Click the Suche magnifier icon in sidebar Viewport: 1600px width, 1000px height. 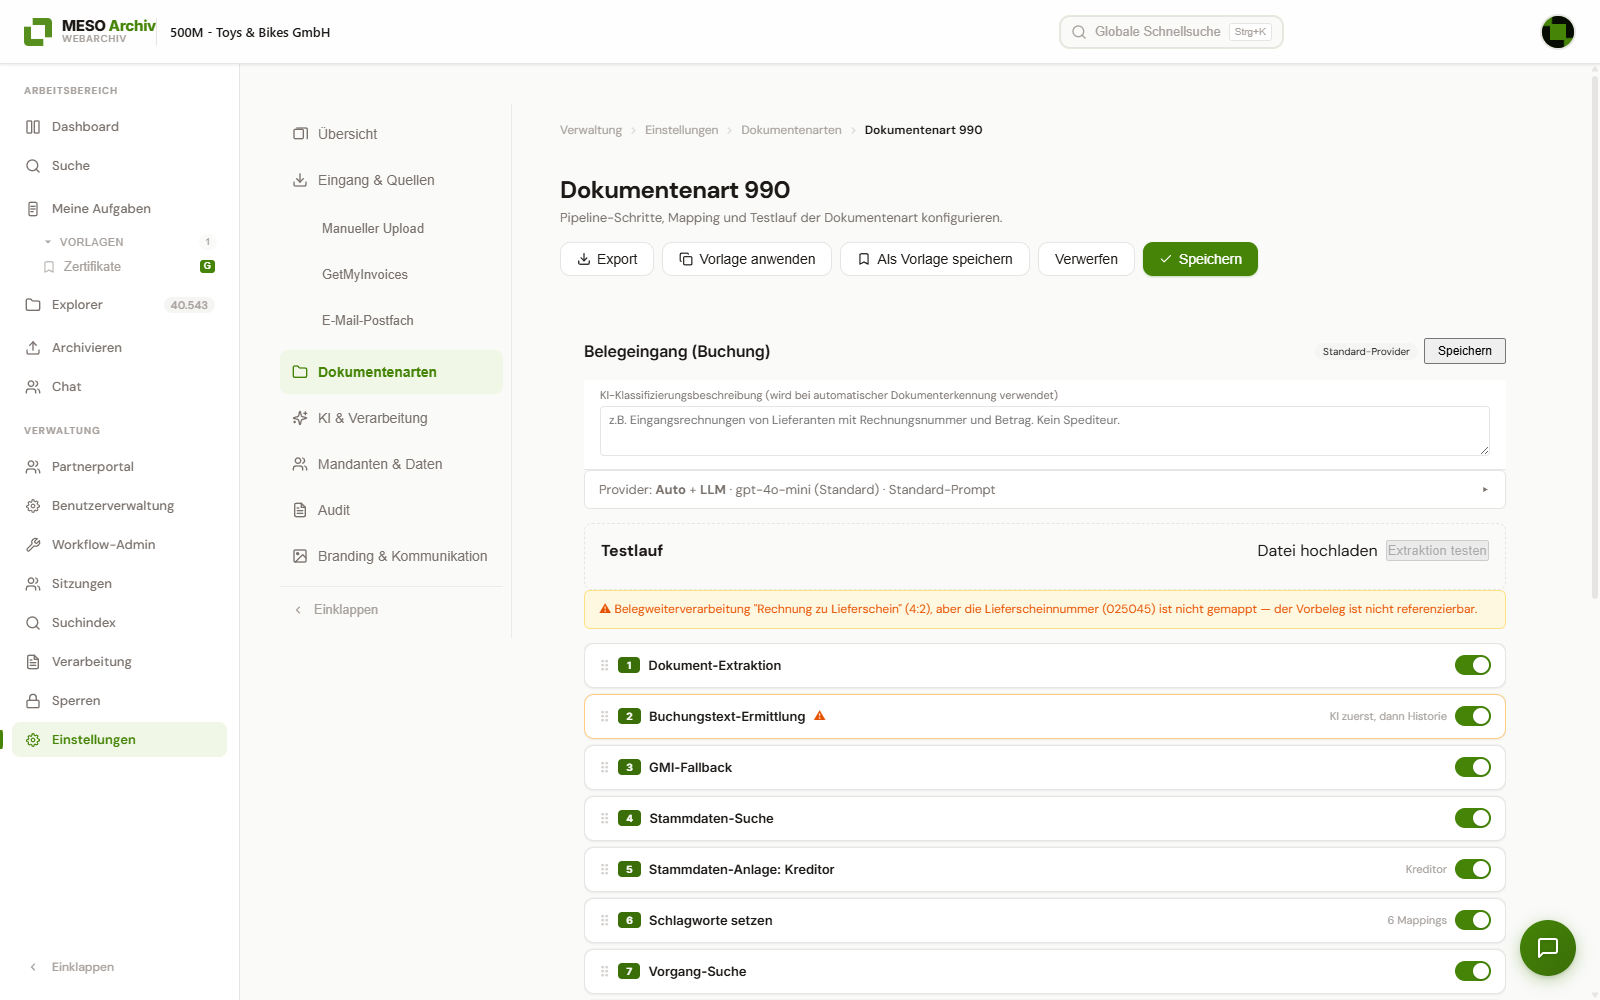point(33,166)
